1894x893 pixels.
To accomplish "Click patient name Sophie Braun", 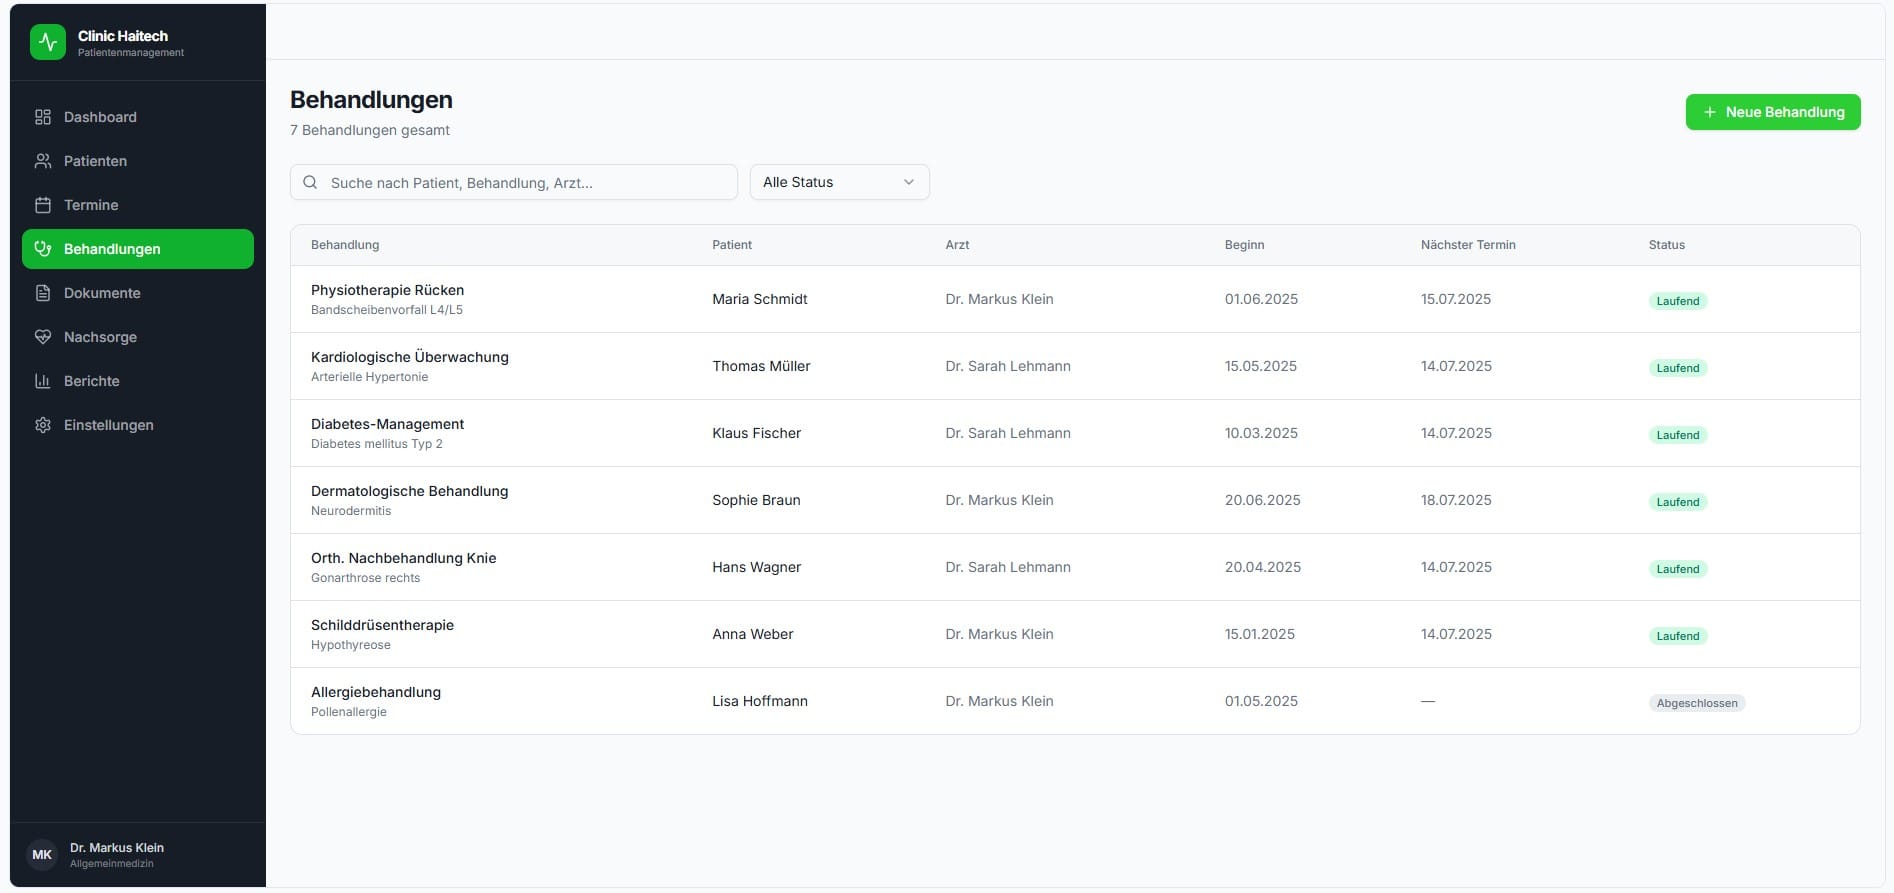I will pos(757,500).
